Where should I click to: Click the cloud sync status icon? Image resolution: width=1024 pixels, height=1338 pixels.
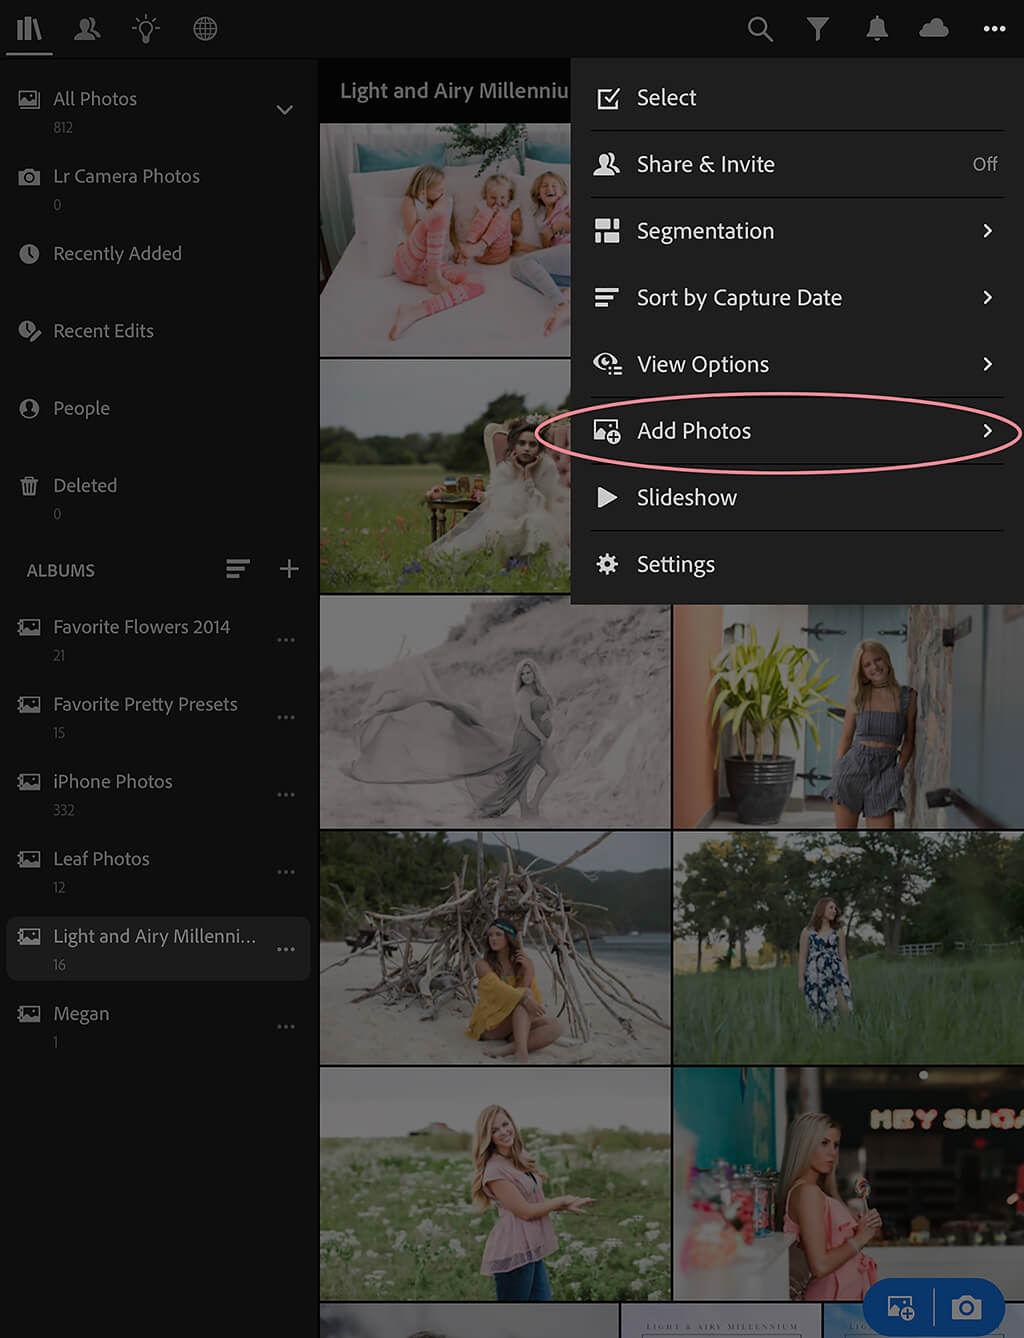point(933,29)
